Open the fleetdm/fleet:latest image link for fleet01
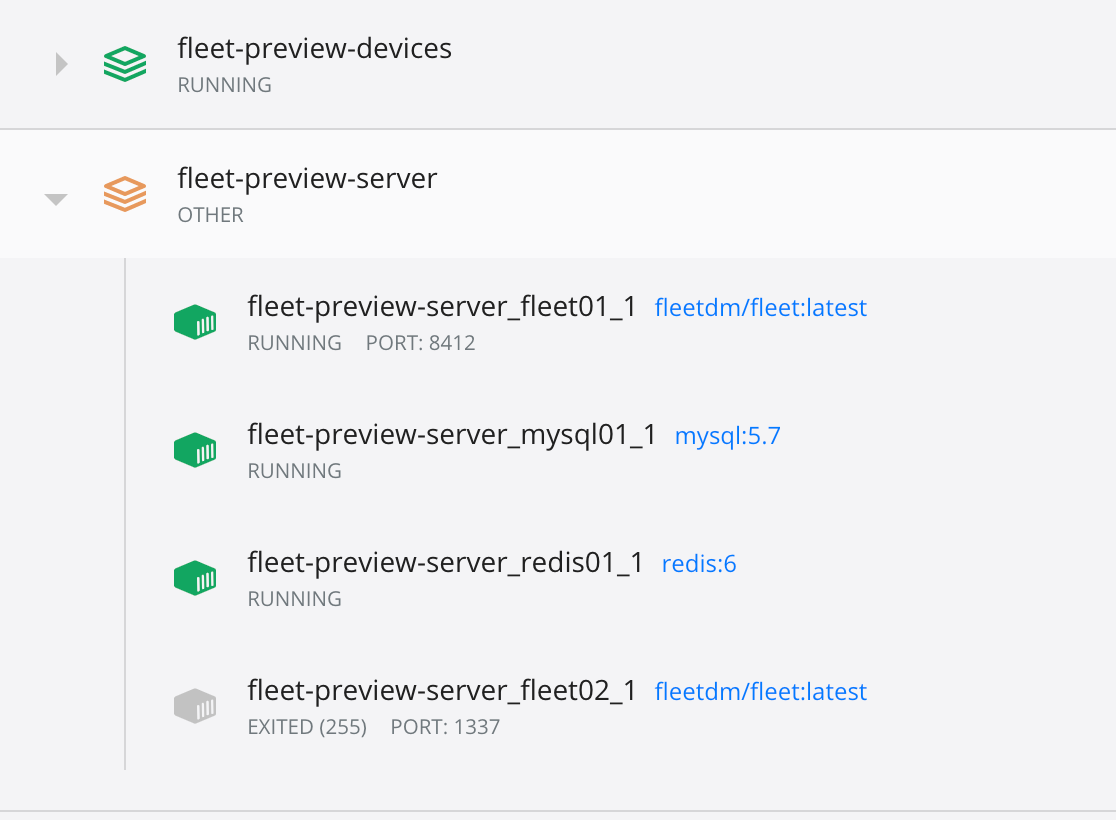The image size is (1116, 820). click(x=761, y=307)
